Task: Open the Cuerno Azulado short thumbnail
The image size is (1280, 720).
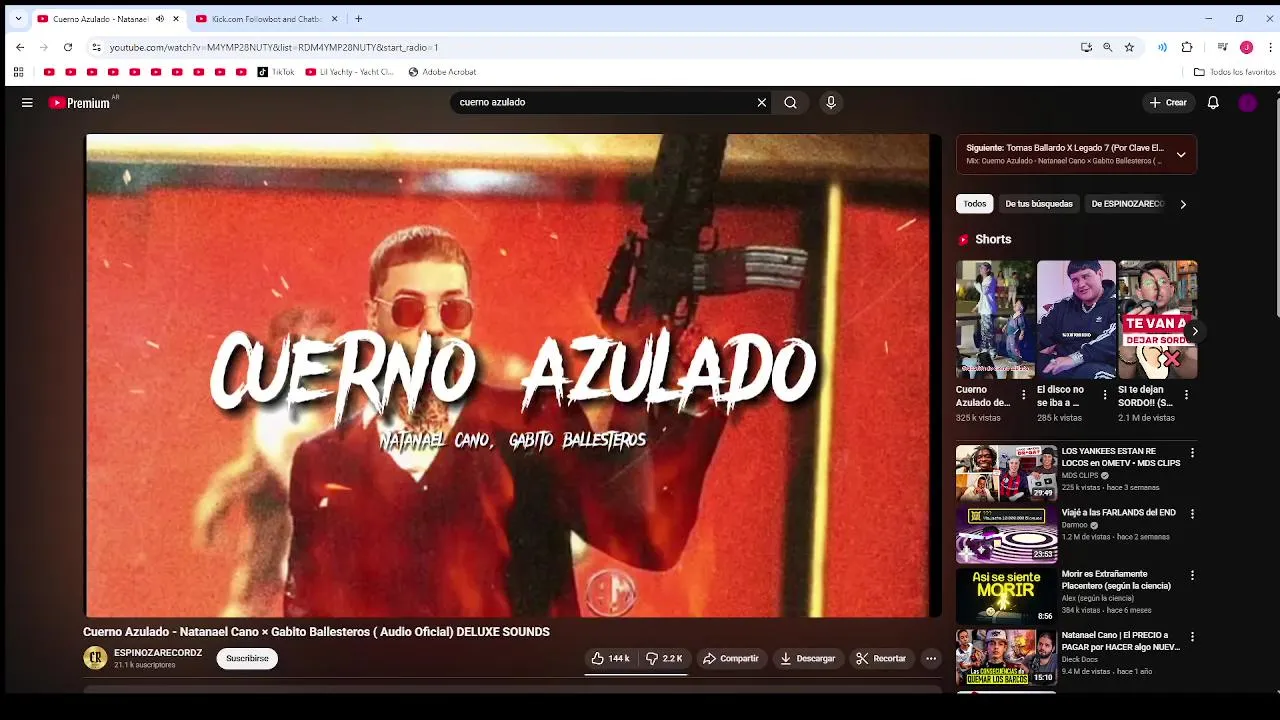Action: (995, 320)
